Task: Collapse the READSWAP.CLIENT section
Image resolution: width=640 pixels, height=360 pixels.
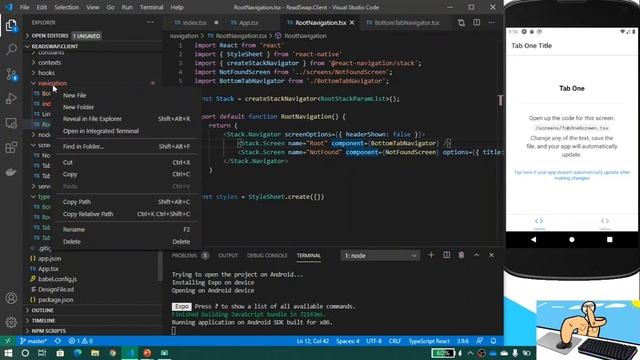Action: click(x=55, y=46)
